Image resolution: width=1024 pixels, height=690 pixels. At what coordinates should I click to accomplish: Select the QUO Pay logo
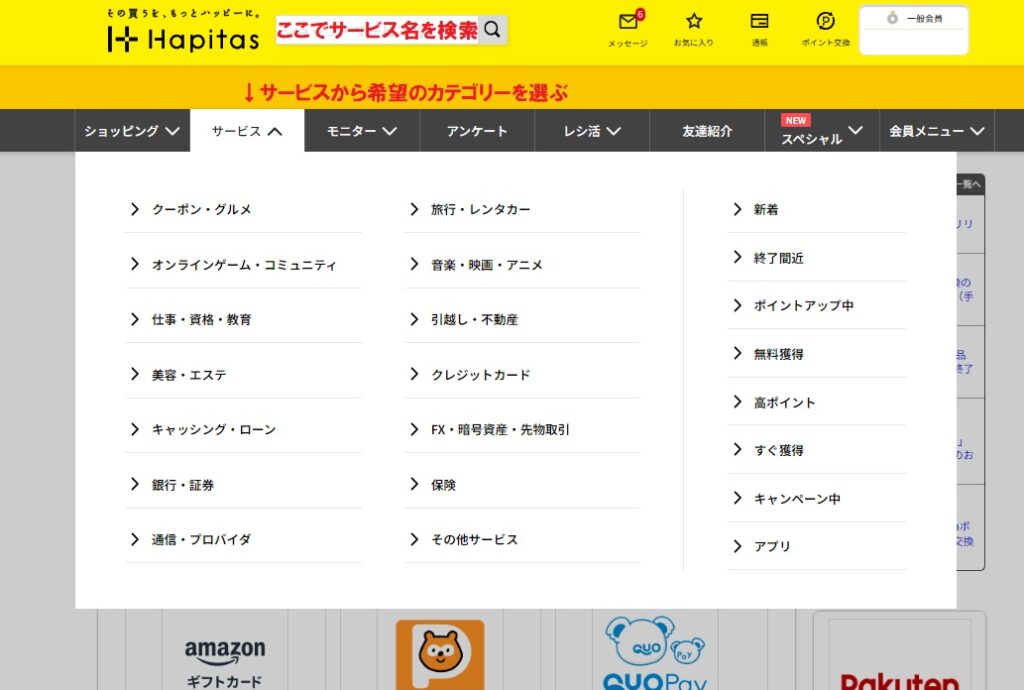(655, 655)
